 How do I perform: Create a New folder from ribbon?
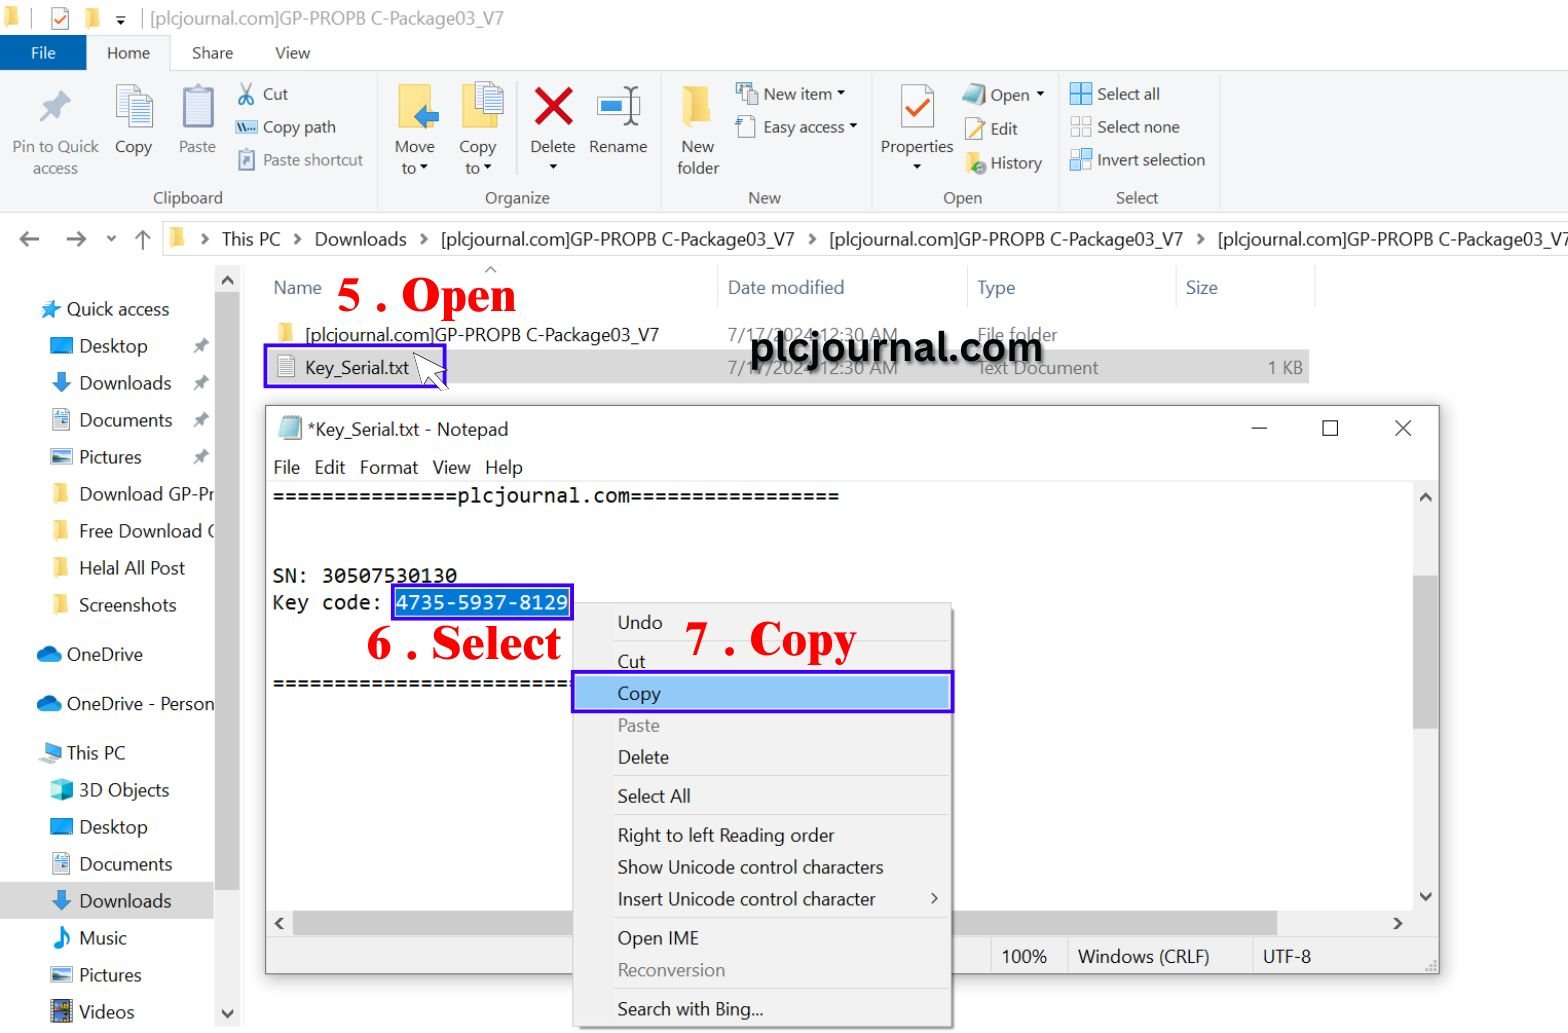coord(697,108)
